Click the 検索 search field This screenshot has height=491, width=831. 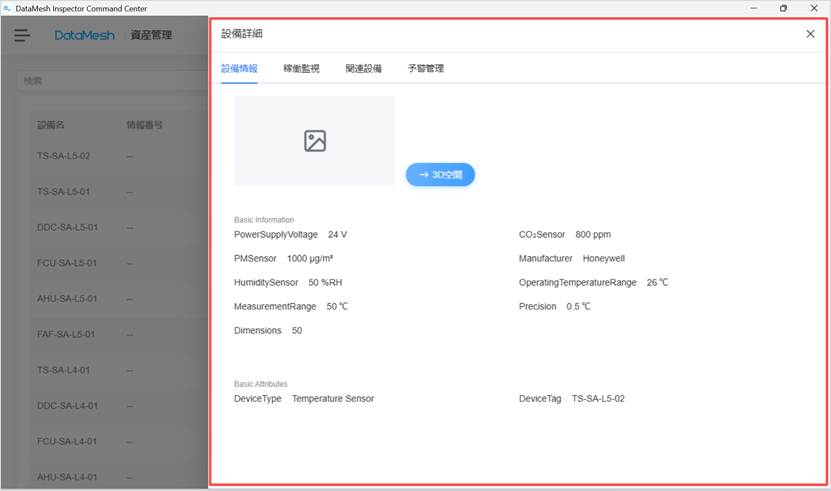pyautogui.click(x=110, y=80)
